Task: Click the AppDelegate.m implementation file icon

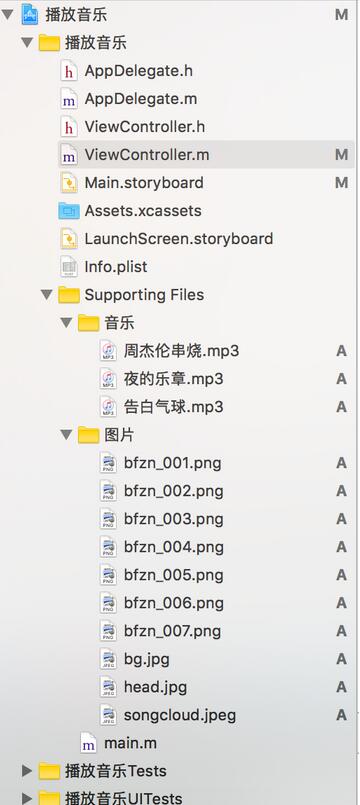Action: tap(68, 99)
